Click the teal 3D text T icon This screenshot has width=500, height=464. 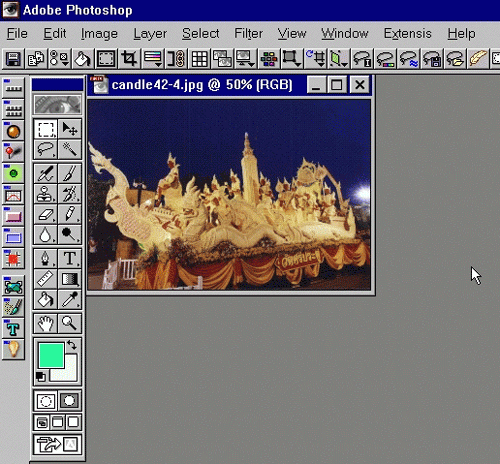pyautogui.click(x=13, y=329)
